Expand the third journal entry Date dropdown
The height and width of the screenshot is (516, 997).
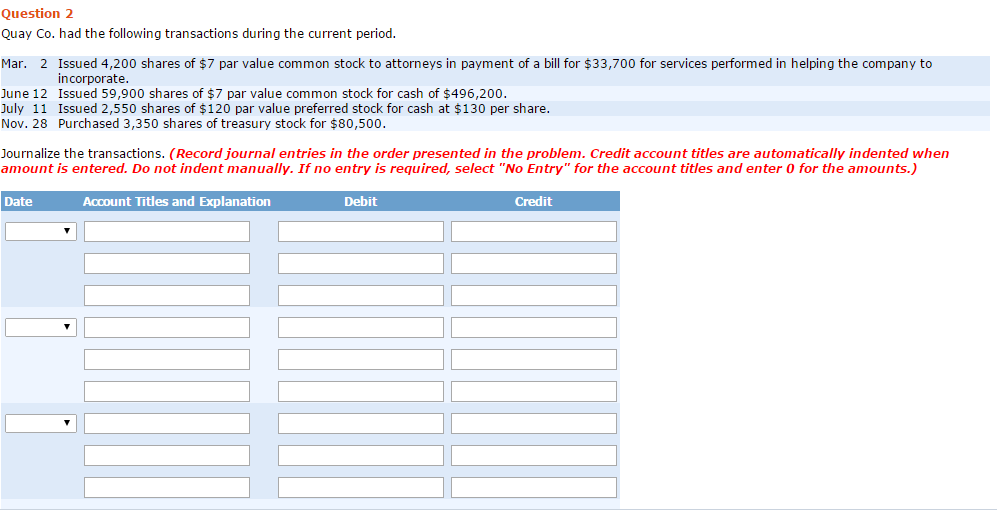(x=41, y=423)
